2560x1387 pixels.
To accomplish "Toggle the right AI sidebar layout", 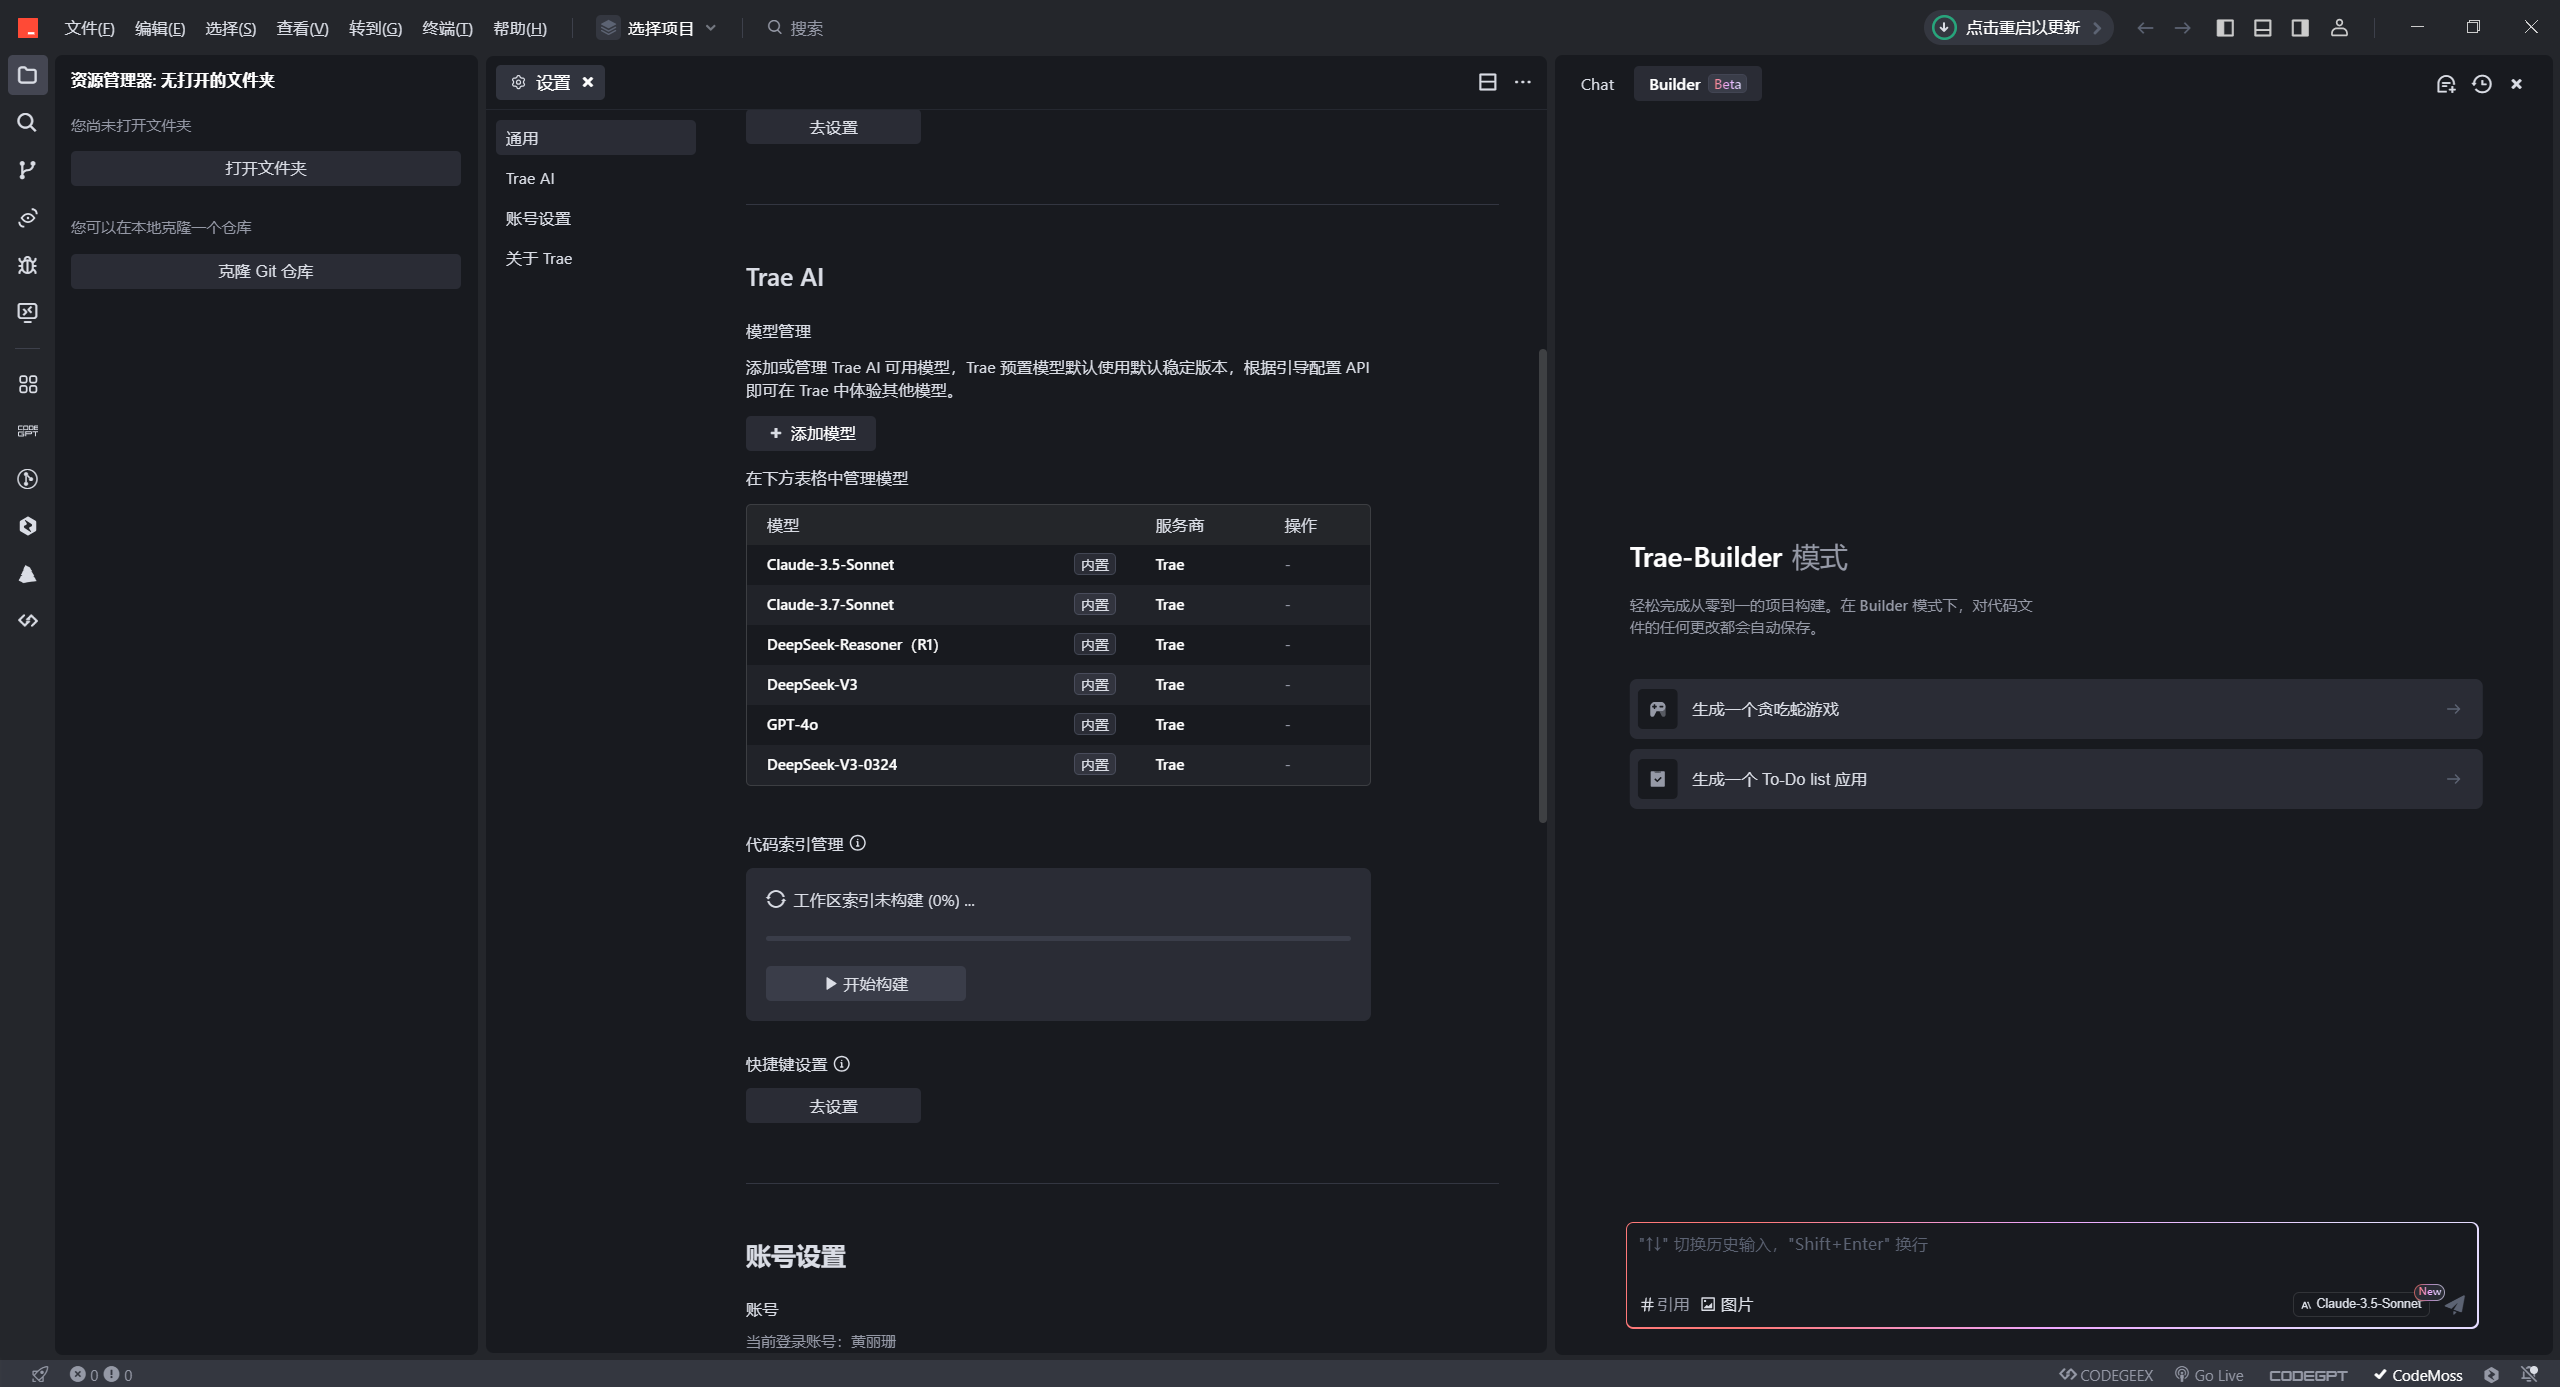I will point(2300,28).
